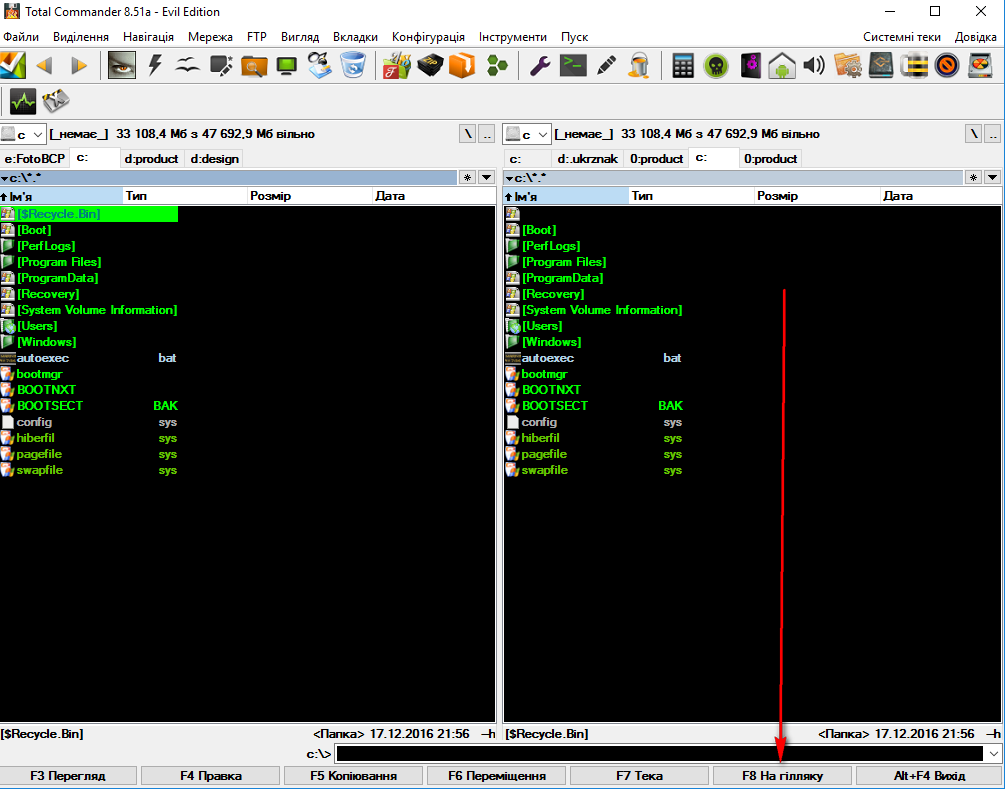The image size is (1005, 789).
Task: Click the green hexagons toolbar icon
Action: [x=497, y=65]
